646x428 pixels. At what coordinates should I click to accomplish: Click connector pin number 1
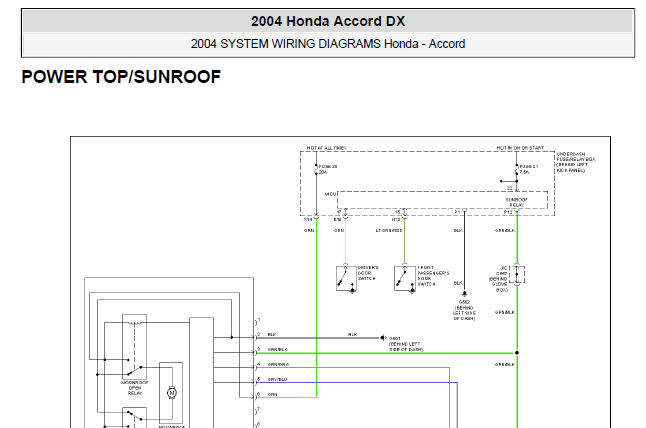point(259,320)
